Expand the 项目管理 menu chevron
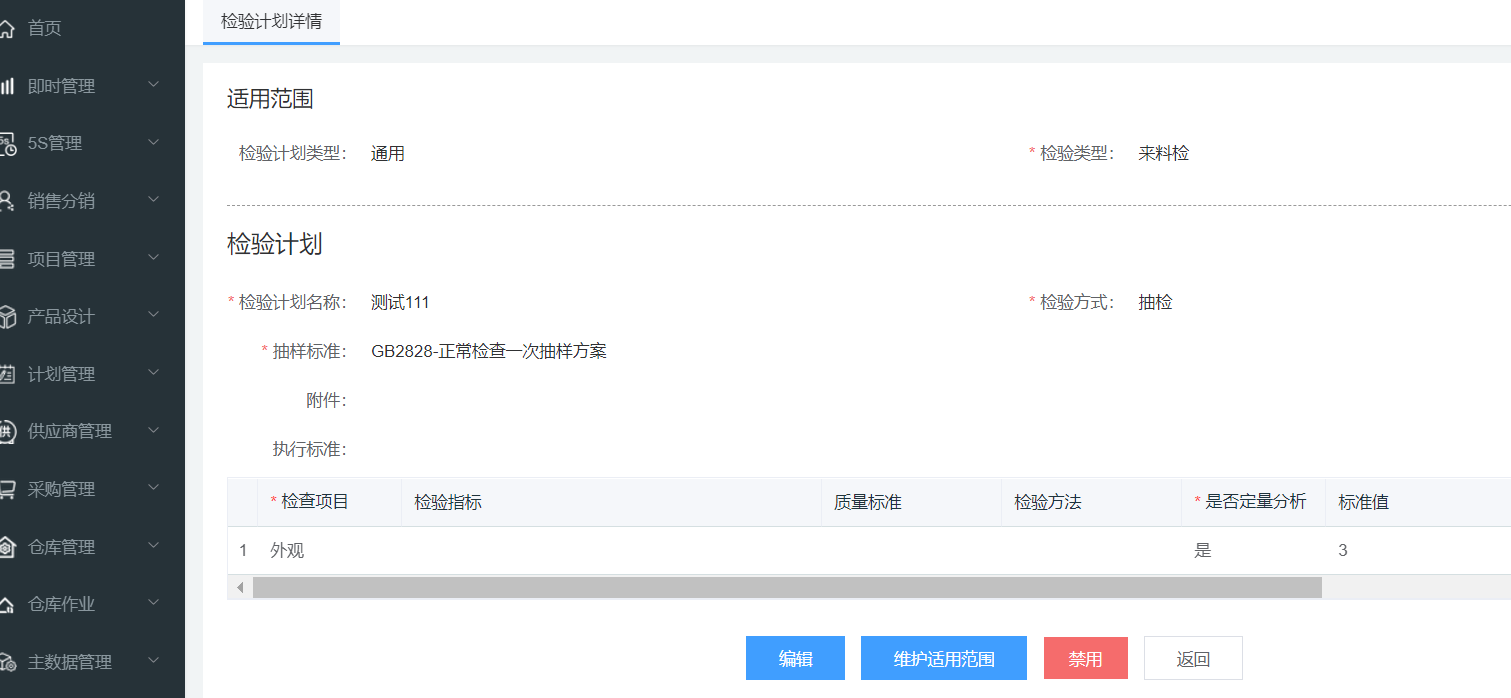The height and width of the screenshot is (698, 1511). tap(152, 258)
